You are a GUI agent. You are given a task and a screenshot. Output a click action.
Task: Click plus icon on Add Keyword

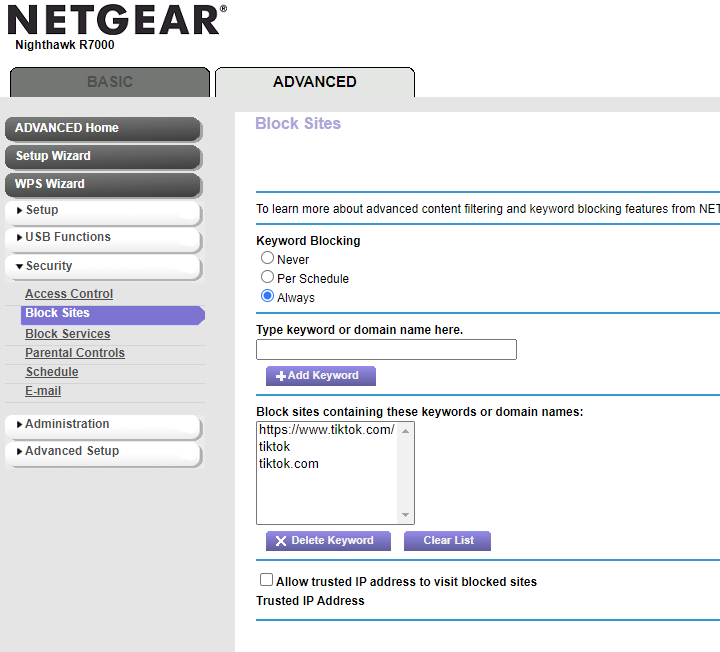pos(281,376)
